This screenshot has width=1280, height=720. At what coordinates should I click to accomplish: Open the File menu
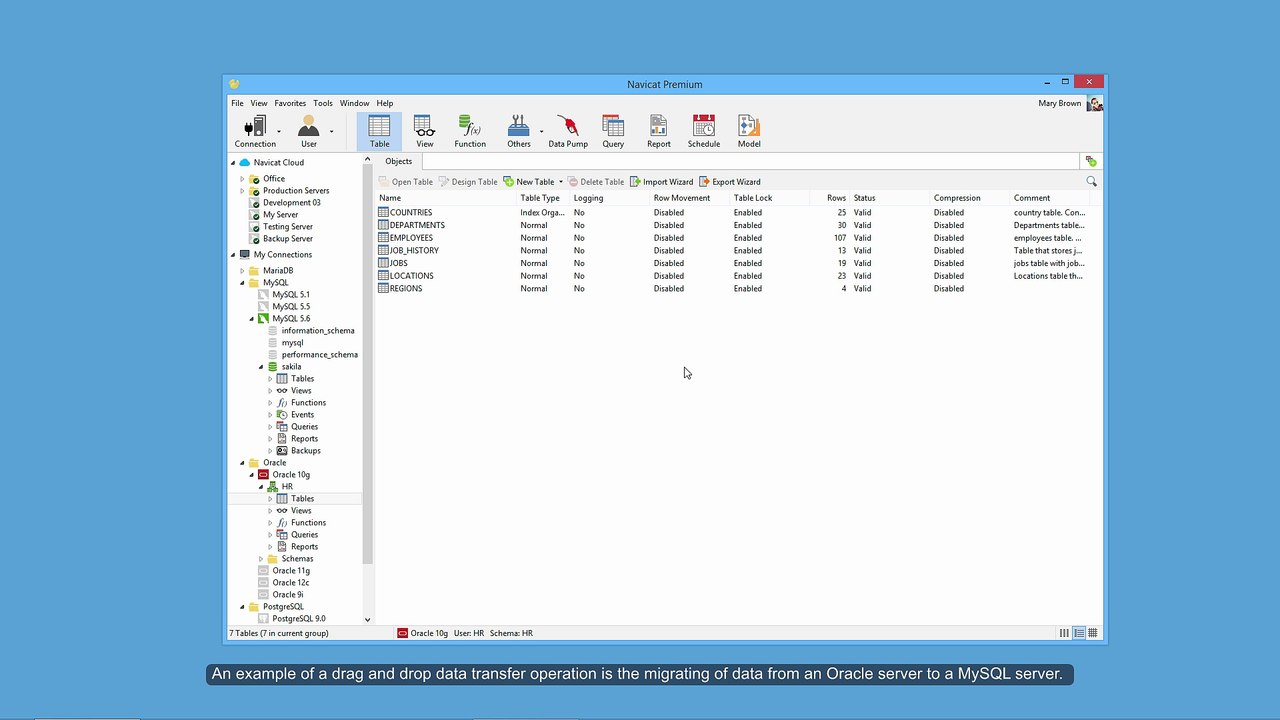tap(237, 103)
